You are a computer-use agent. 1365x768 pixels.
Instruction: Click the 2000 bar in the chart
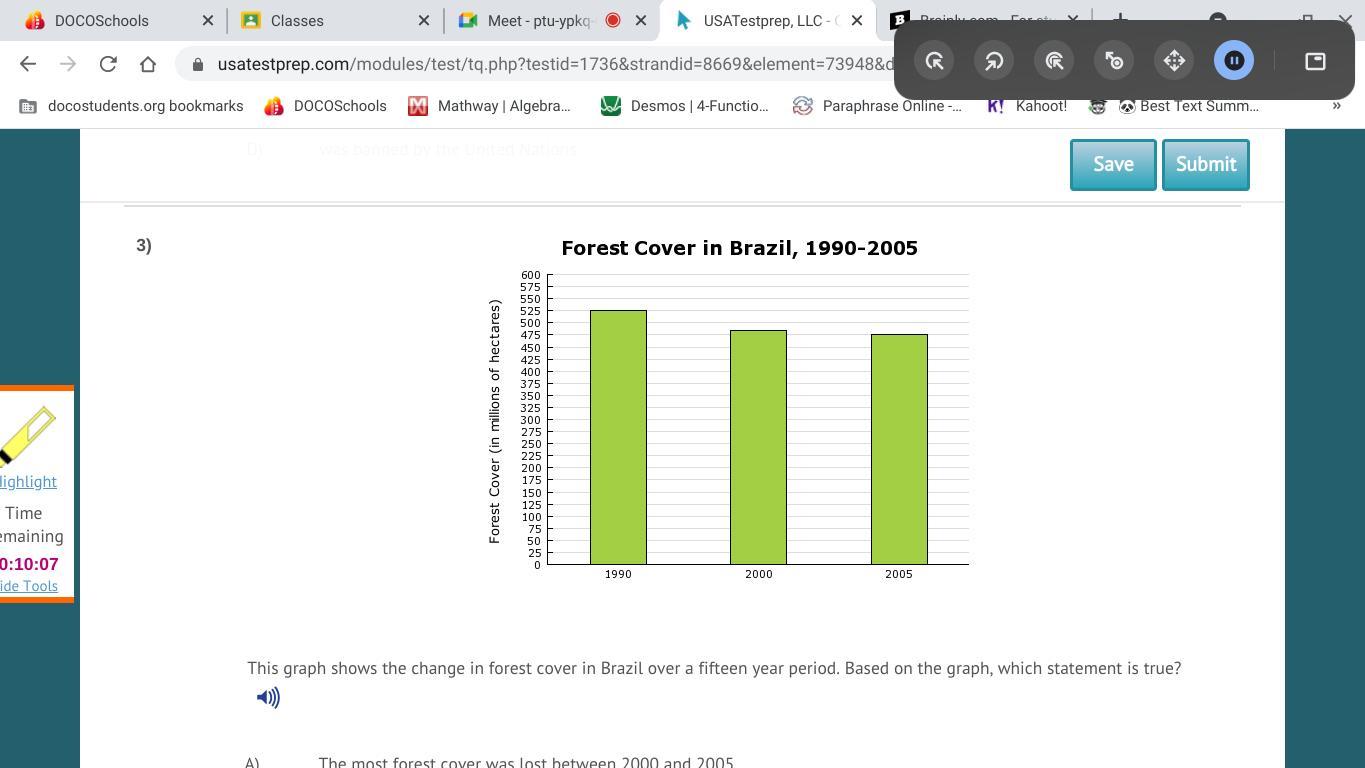point(758,448)
